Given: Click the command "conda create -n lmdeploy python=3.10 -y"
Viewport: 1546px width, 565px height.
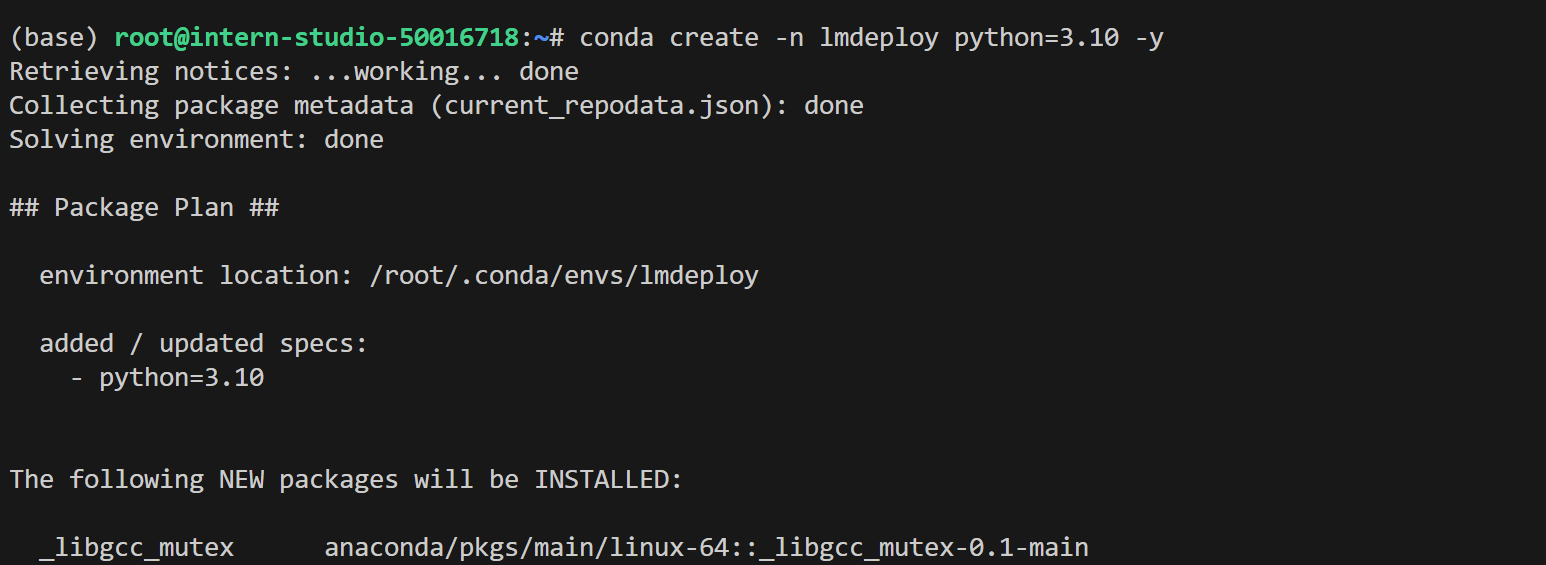Looking at the screenshot, I should coord(871,38).
